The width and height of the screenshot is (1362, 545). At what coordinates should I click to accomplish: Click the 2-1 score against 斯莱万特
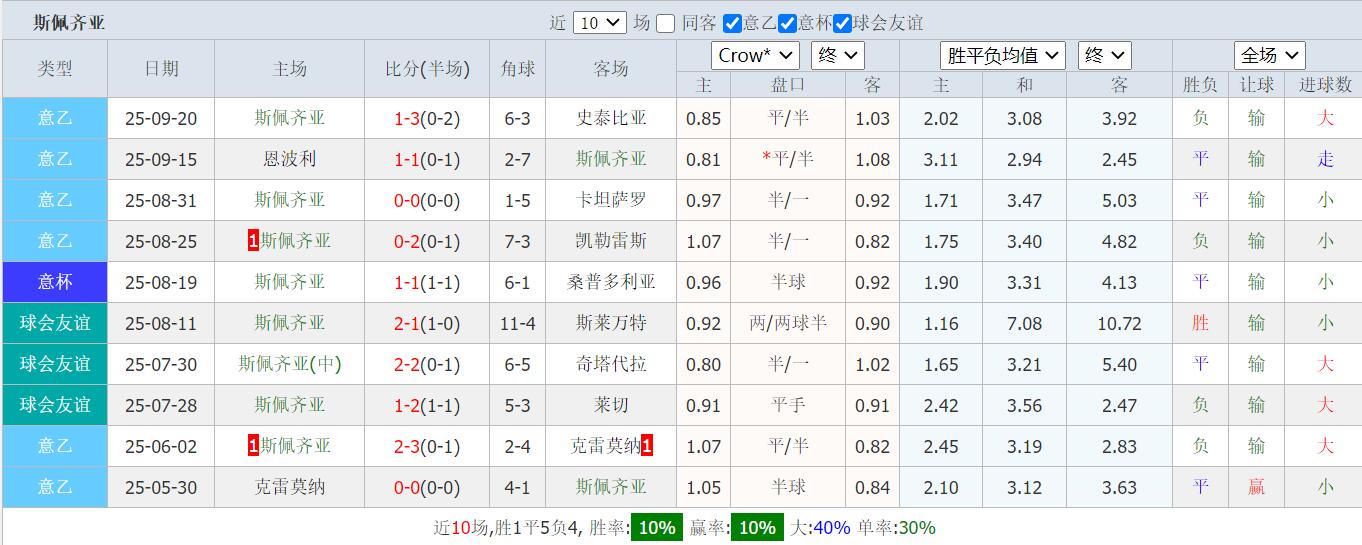tap(406, 323)
